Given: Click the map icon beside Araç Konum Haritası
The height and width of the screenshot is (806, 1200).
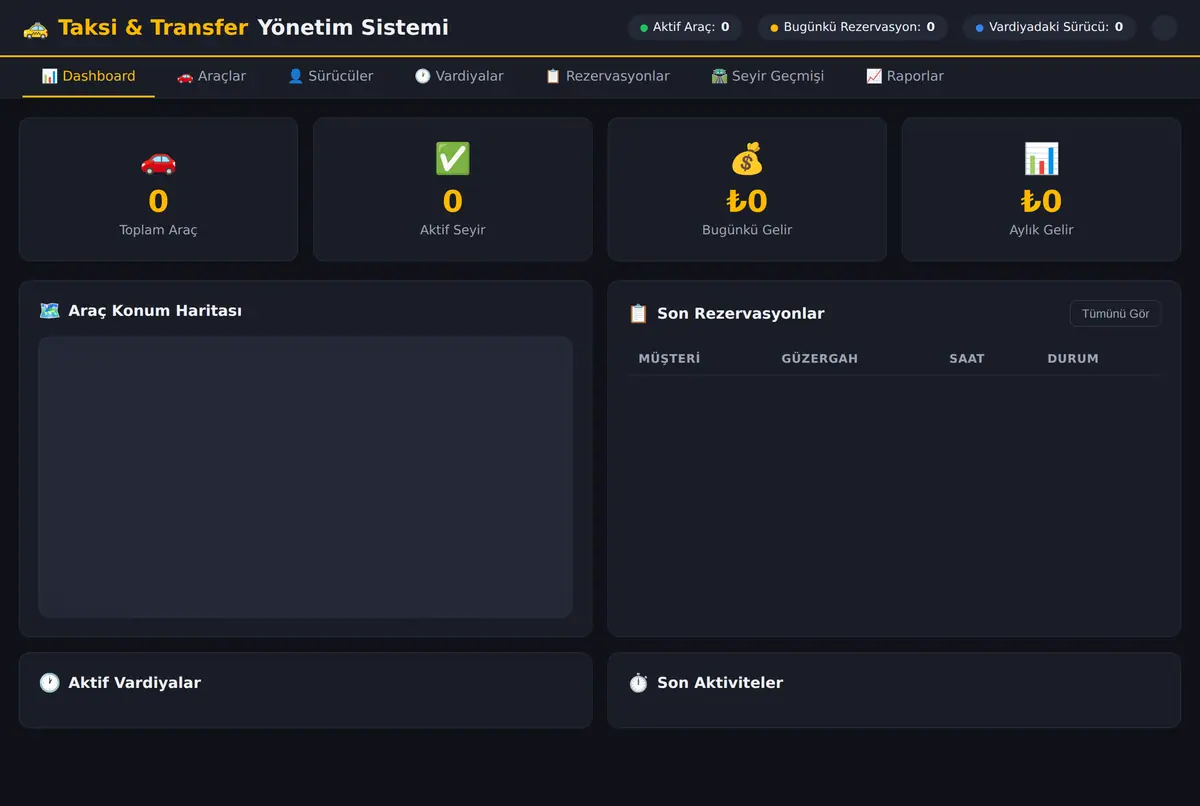Looking at the screenshot, I should pyautogui.click(x=49, y=310).
